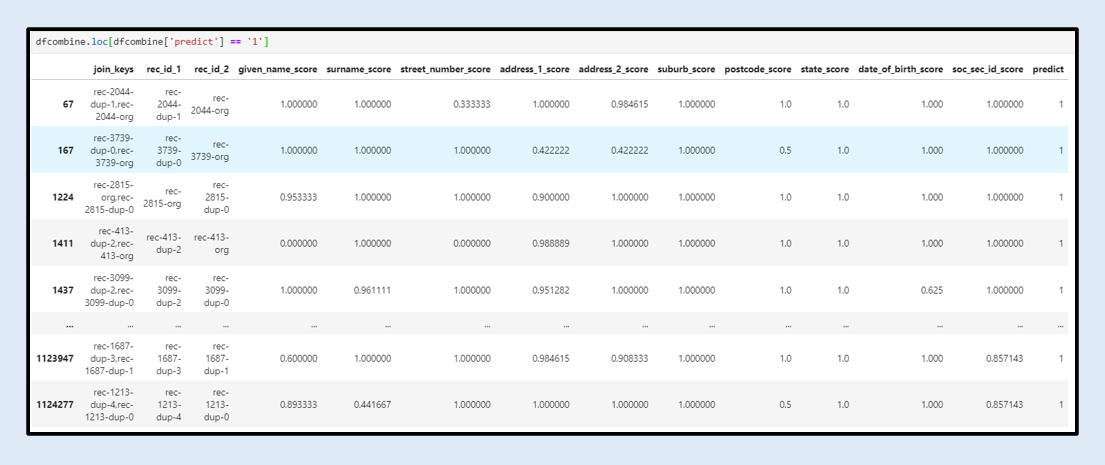The image size is (1105, 465).
Task: Click given_name_score value 0.893333 in row 1124277
Action: click(299, 404)
